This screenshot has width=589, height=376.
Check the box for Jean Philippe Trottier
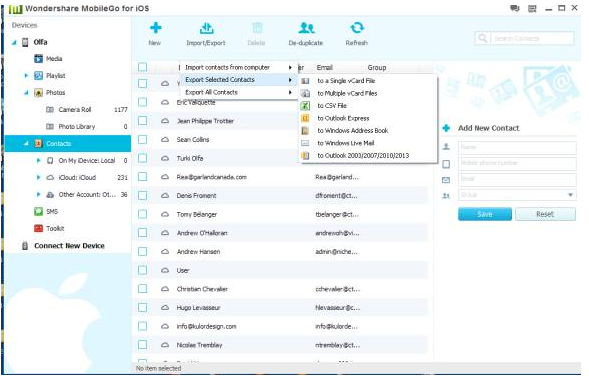[142, 121]
